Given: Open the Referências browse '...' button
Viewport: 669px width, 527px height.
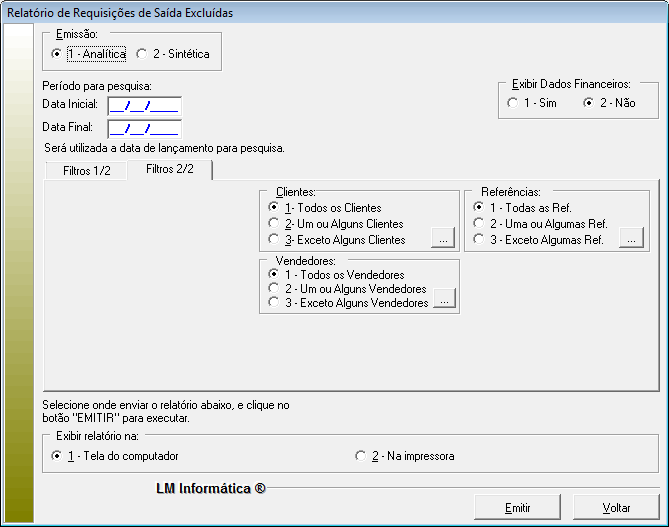Looking at the screenshot, I should click(x=629, y=238).
